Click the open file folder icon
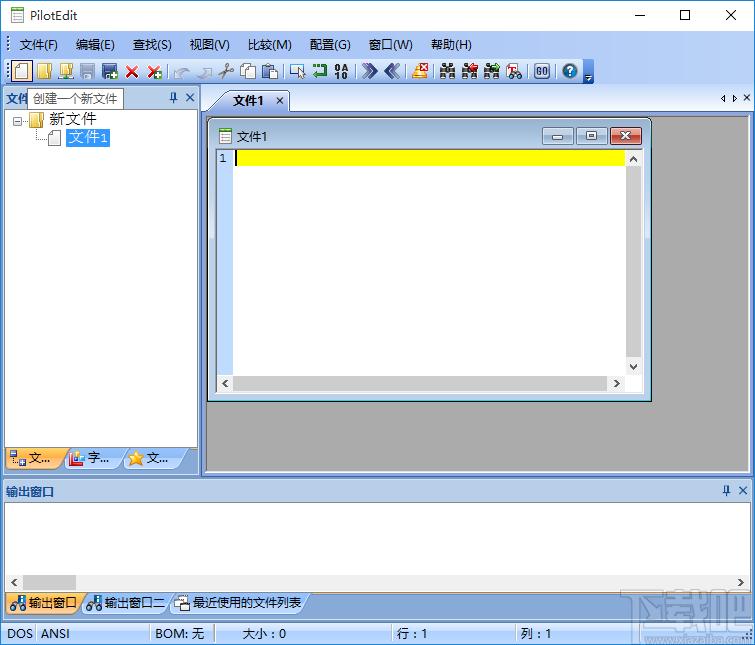This screenshot has height=645, width=755. [44, 71]
